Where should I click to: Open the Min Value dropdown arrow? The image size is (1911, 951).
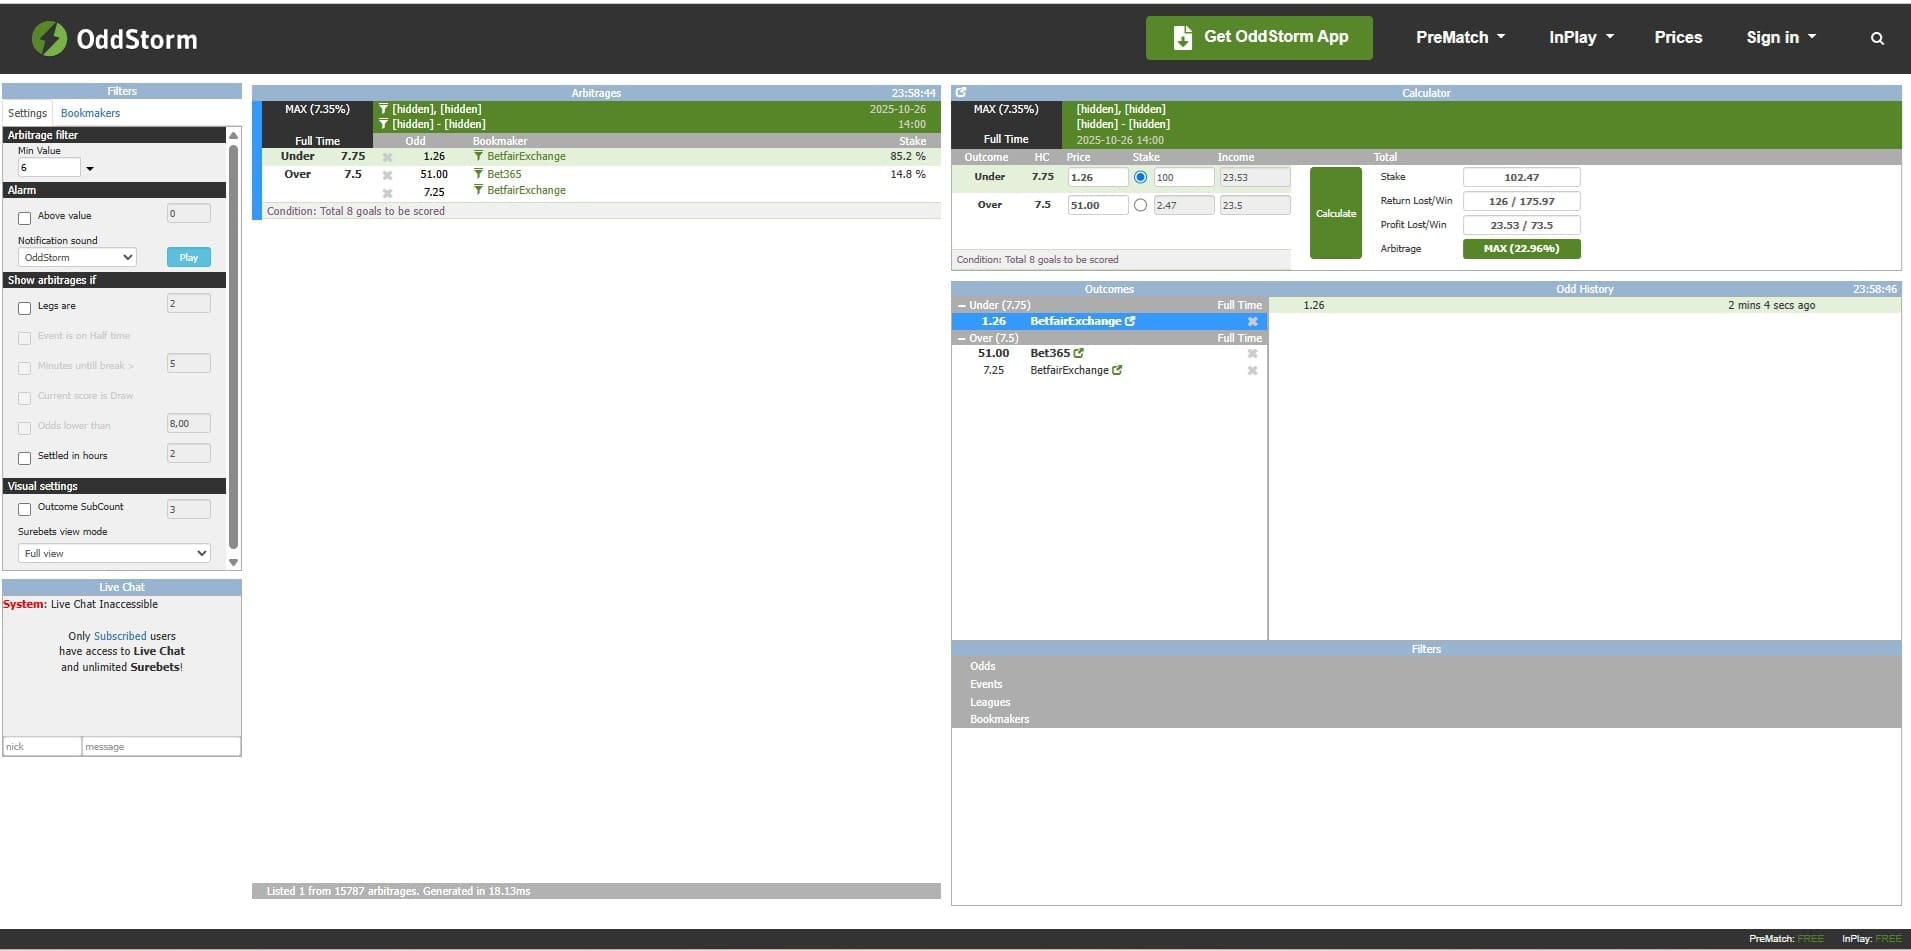coord(90,168)
